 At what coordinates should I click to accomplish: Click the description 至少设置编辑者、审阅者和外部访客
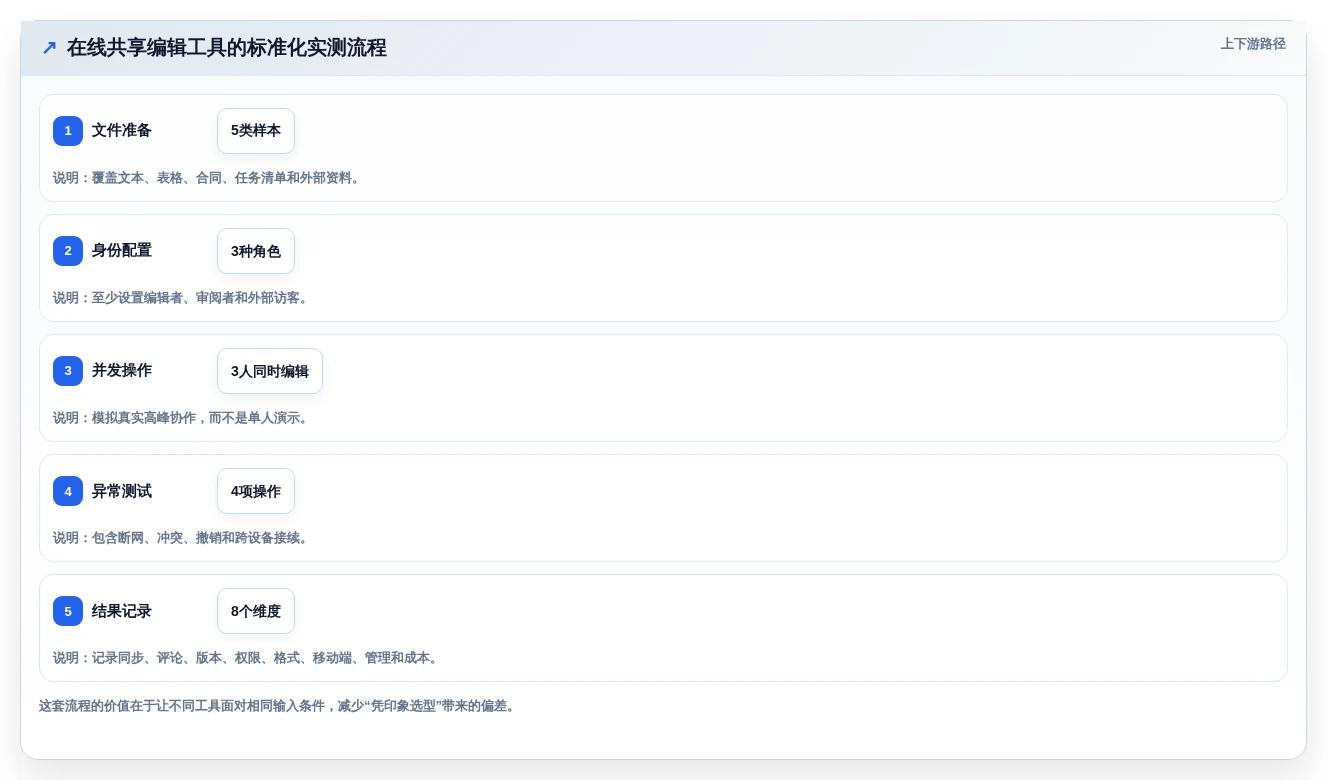point(181,298)
